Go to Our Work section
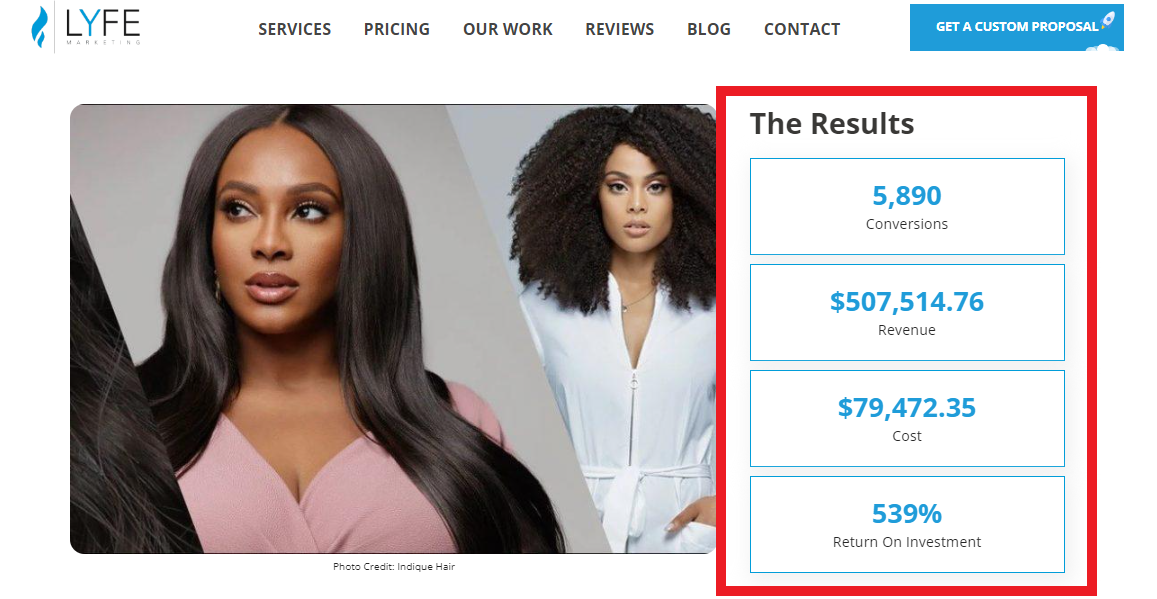The width and height of the screenshot is (1157, 599). click(508, 30)
